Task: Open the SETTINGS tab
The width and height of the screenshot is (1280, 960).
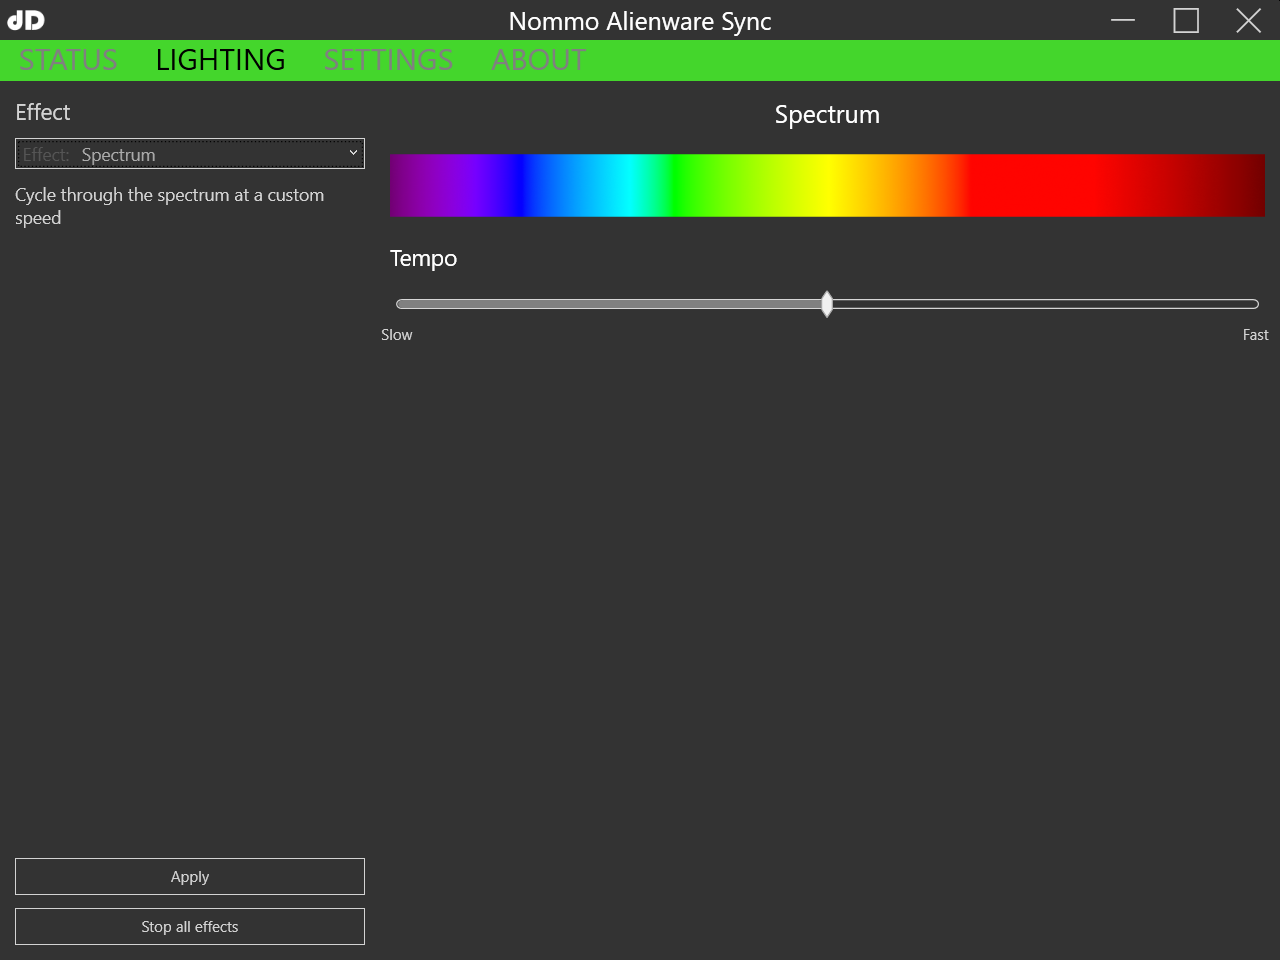Action: click(388, 60)
